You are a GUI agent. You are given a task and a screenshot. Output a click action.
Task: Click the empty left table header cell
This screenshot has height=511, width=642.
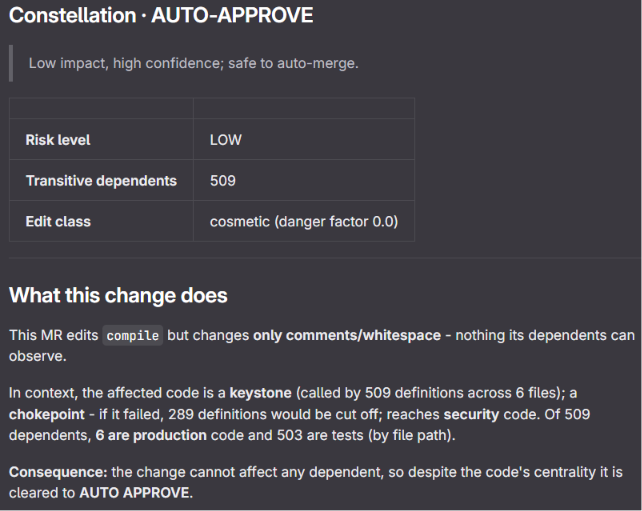tap(101, 109)
